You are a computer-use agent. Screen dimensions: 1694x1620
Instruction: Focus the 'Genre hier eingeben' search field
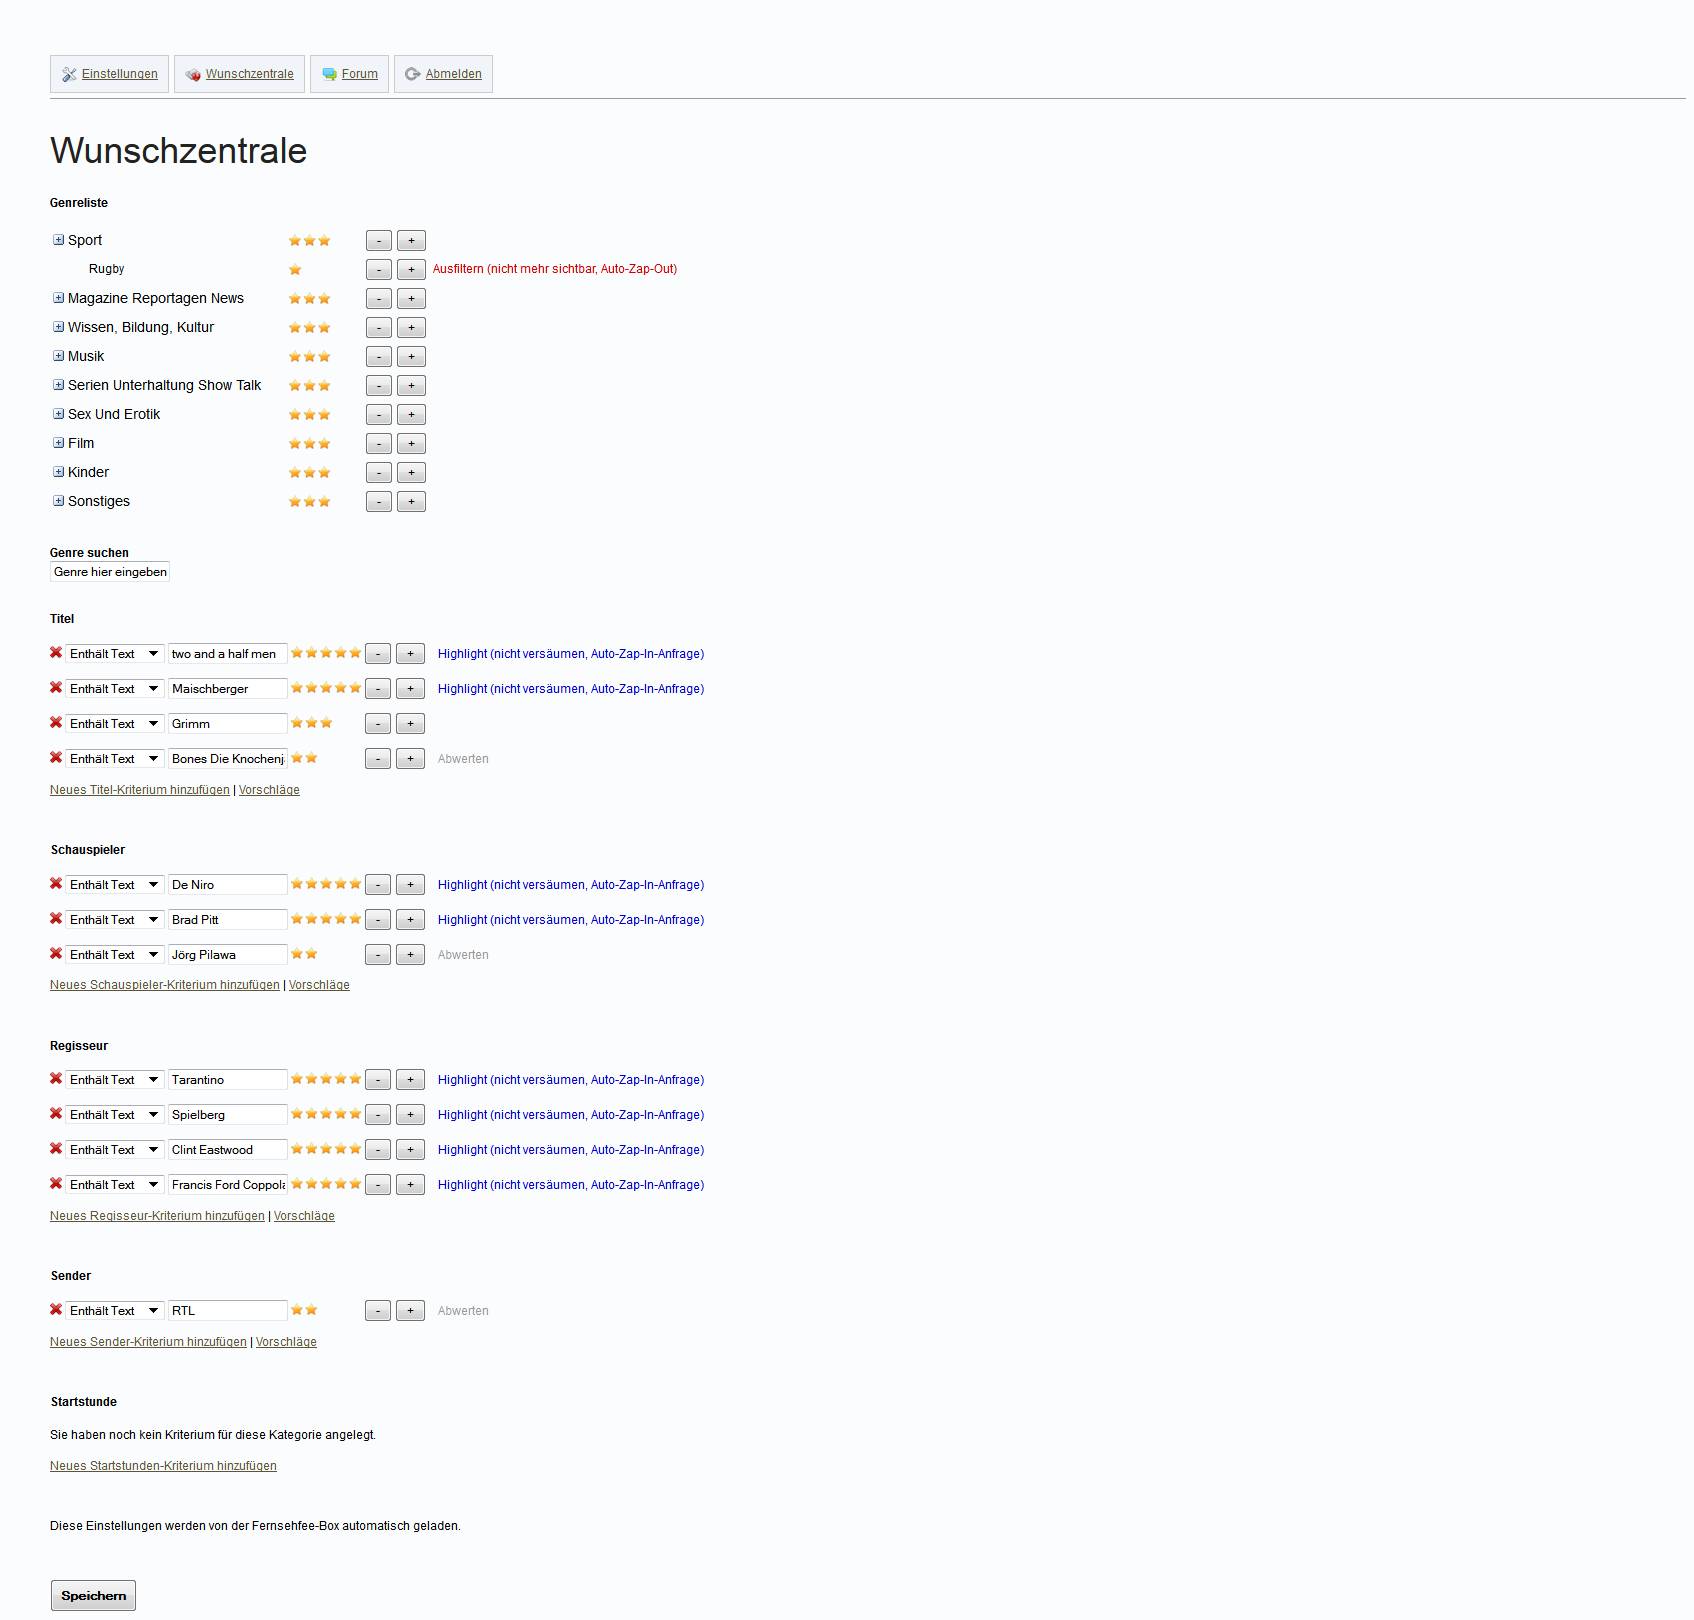click(x=110, y=572)
